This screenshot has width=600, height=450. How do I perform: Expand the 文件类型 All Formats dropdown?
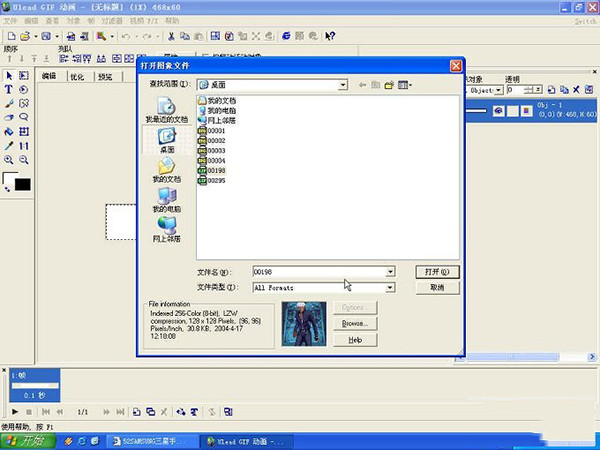[390, 288]
